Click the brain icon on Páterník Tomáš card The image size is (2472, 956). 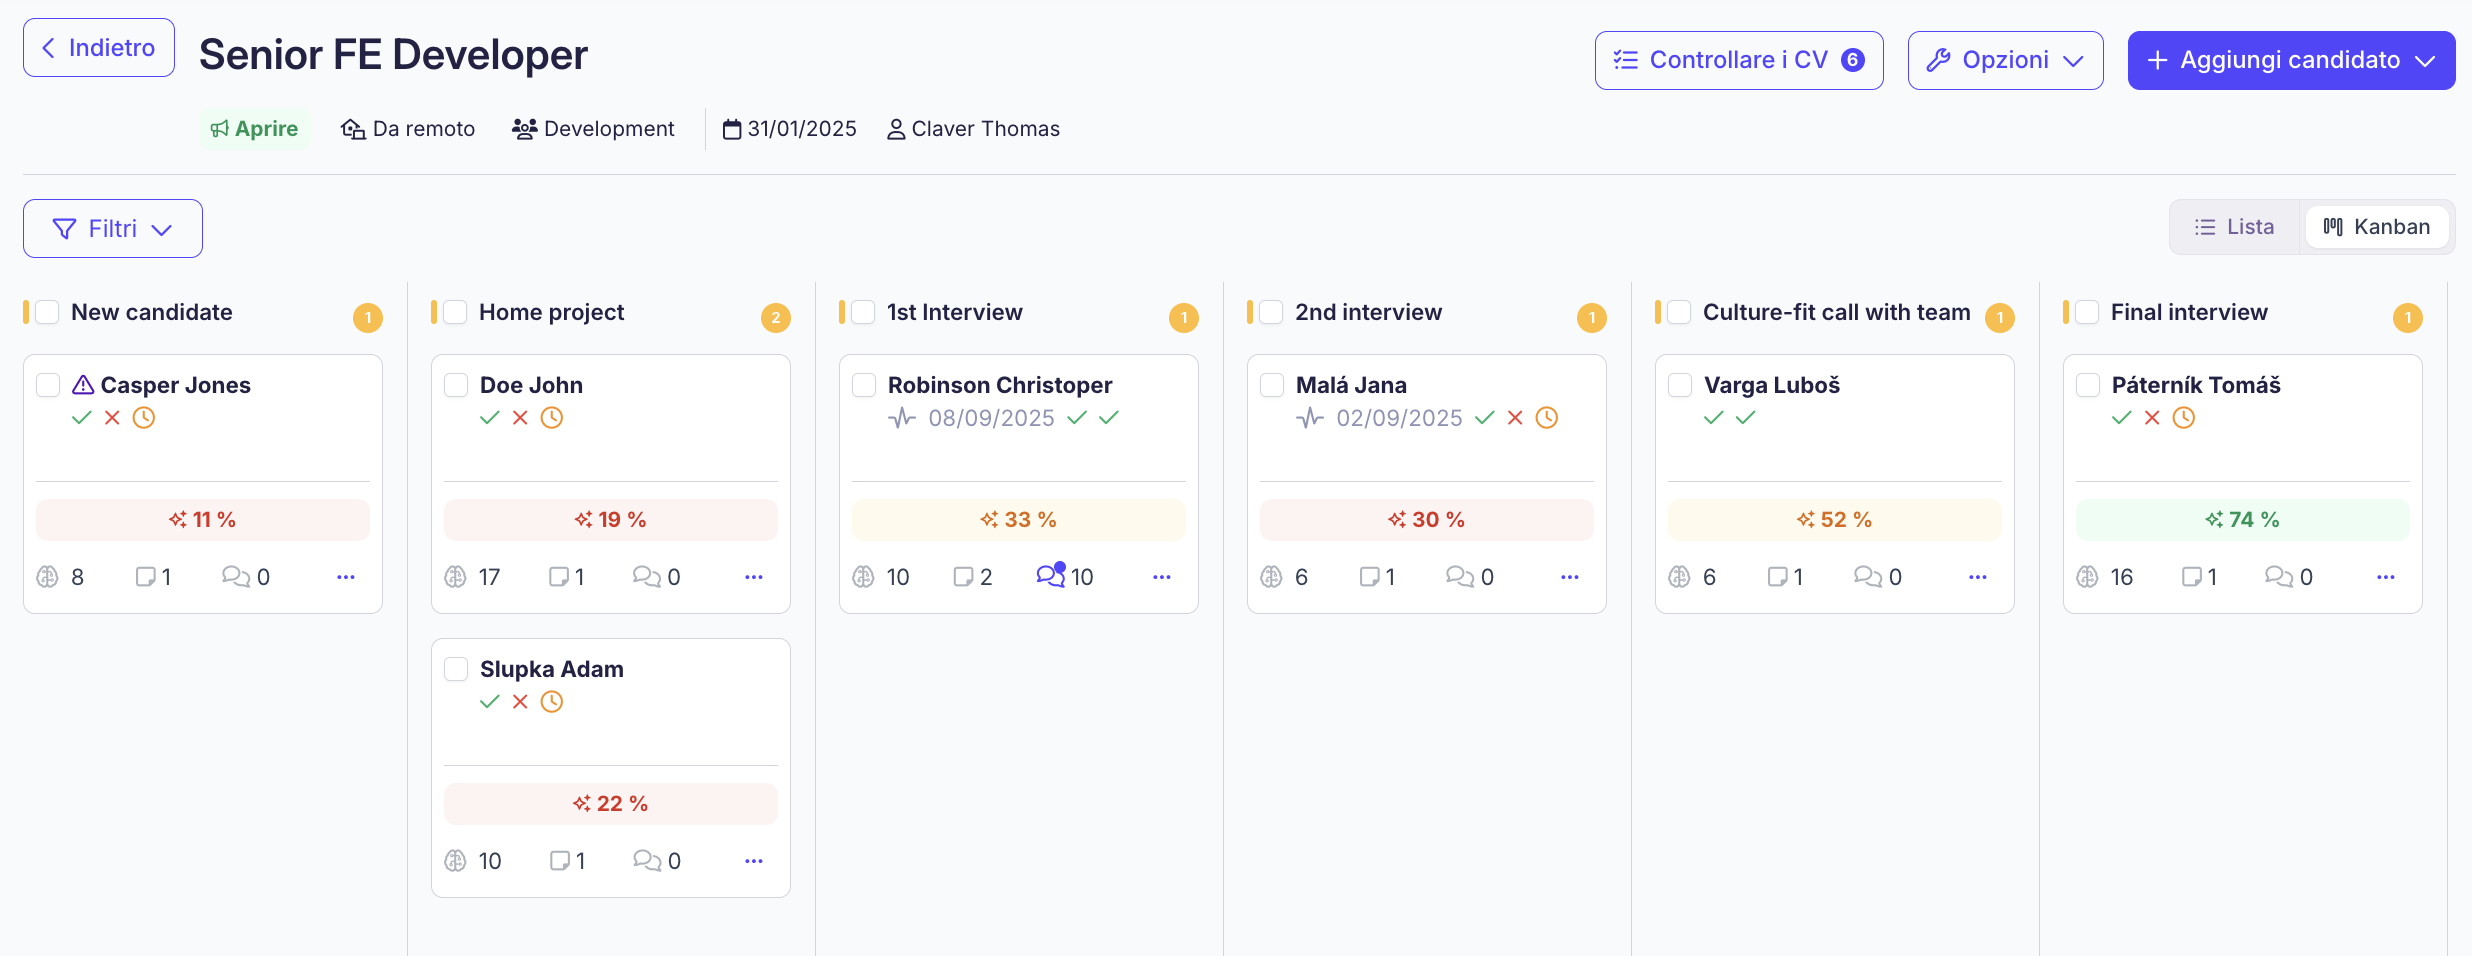(2087, 577)
